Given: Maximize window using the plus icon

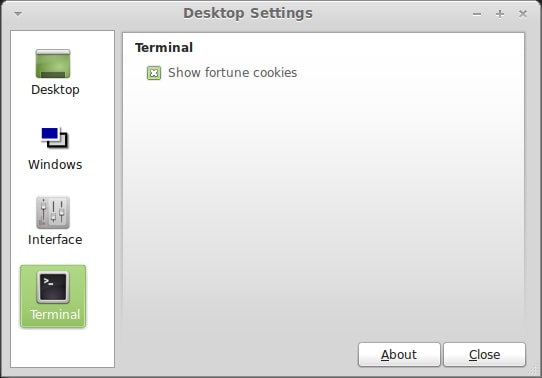Looking at the screenshot, I should point(500,14).
